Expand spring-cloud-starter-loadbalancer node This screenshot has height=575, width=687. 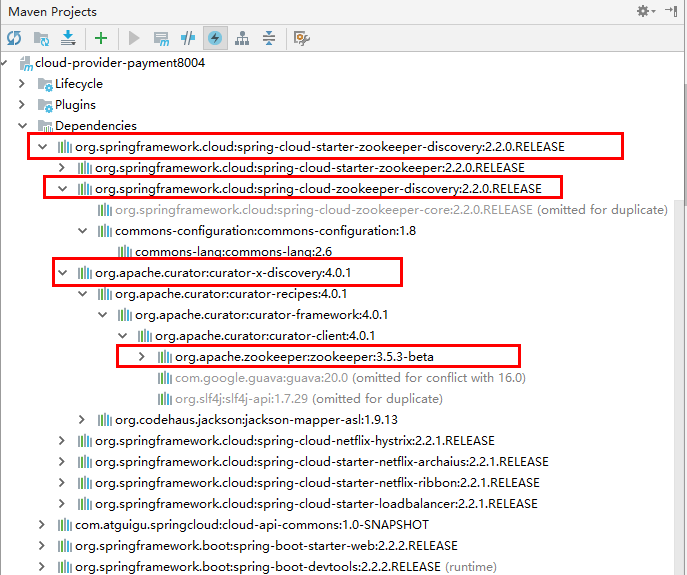[x=62, y=504]
